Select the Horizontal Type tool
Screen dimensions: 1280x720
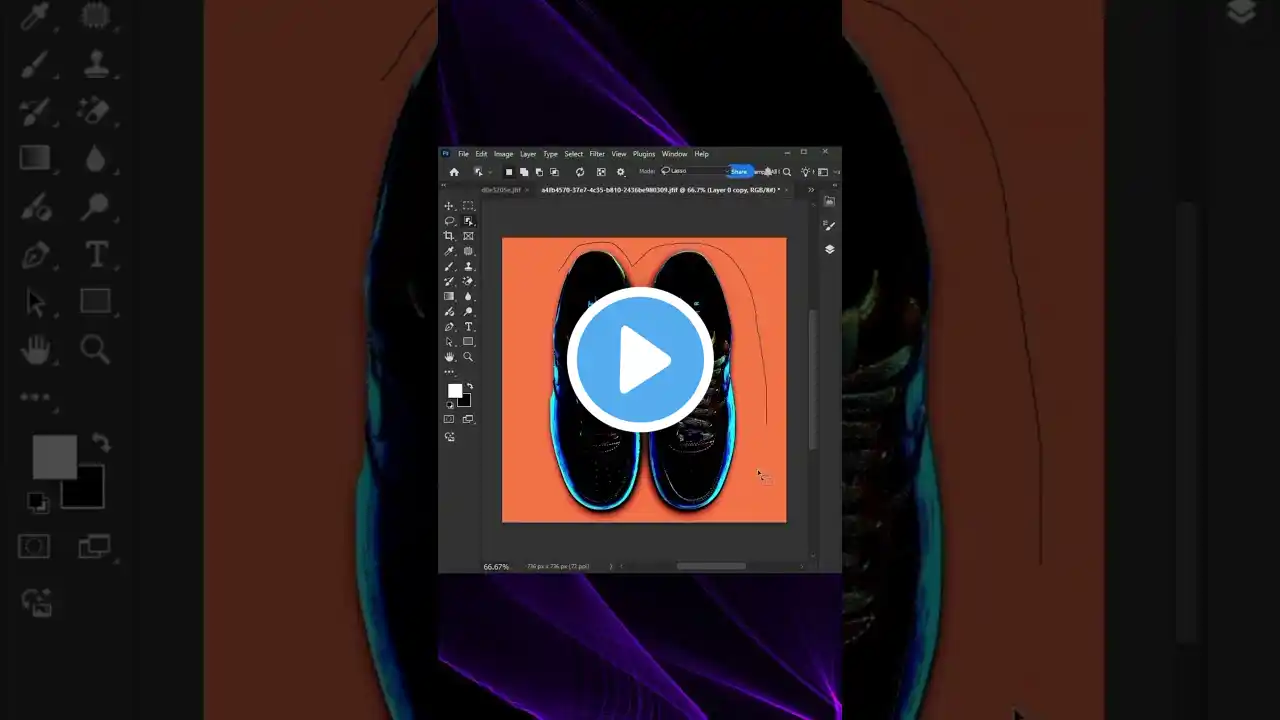pos(468,327)
